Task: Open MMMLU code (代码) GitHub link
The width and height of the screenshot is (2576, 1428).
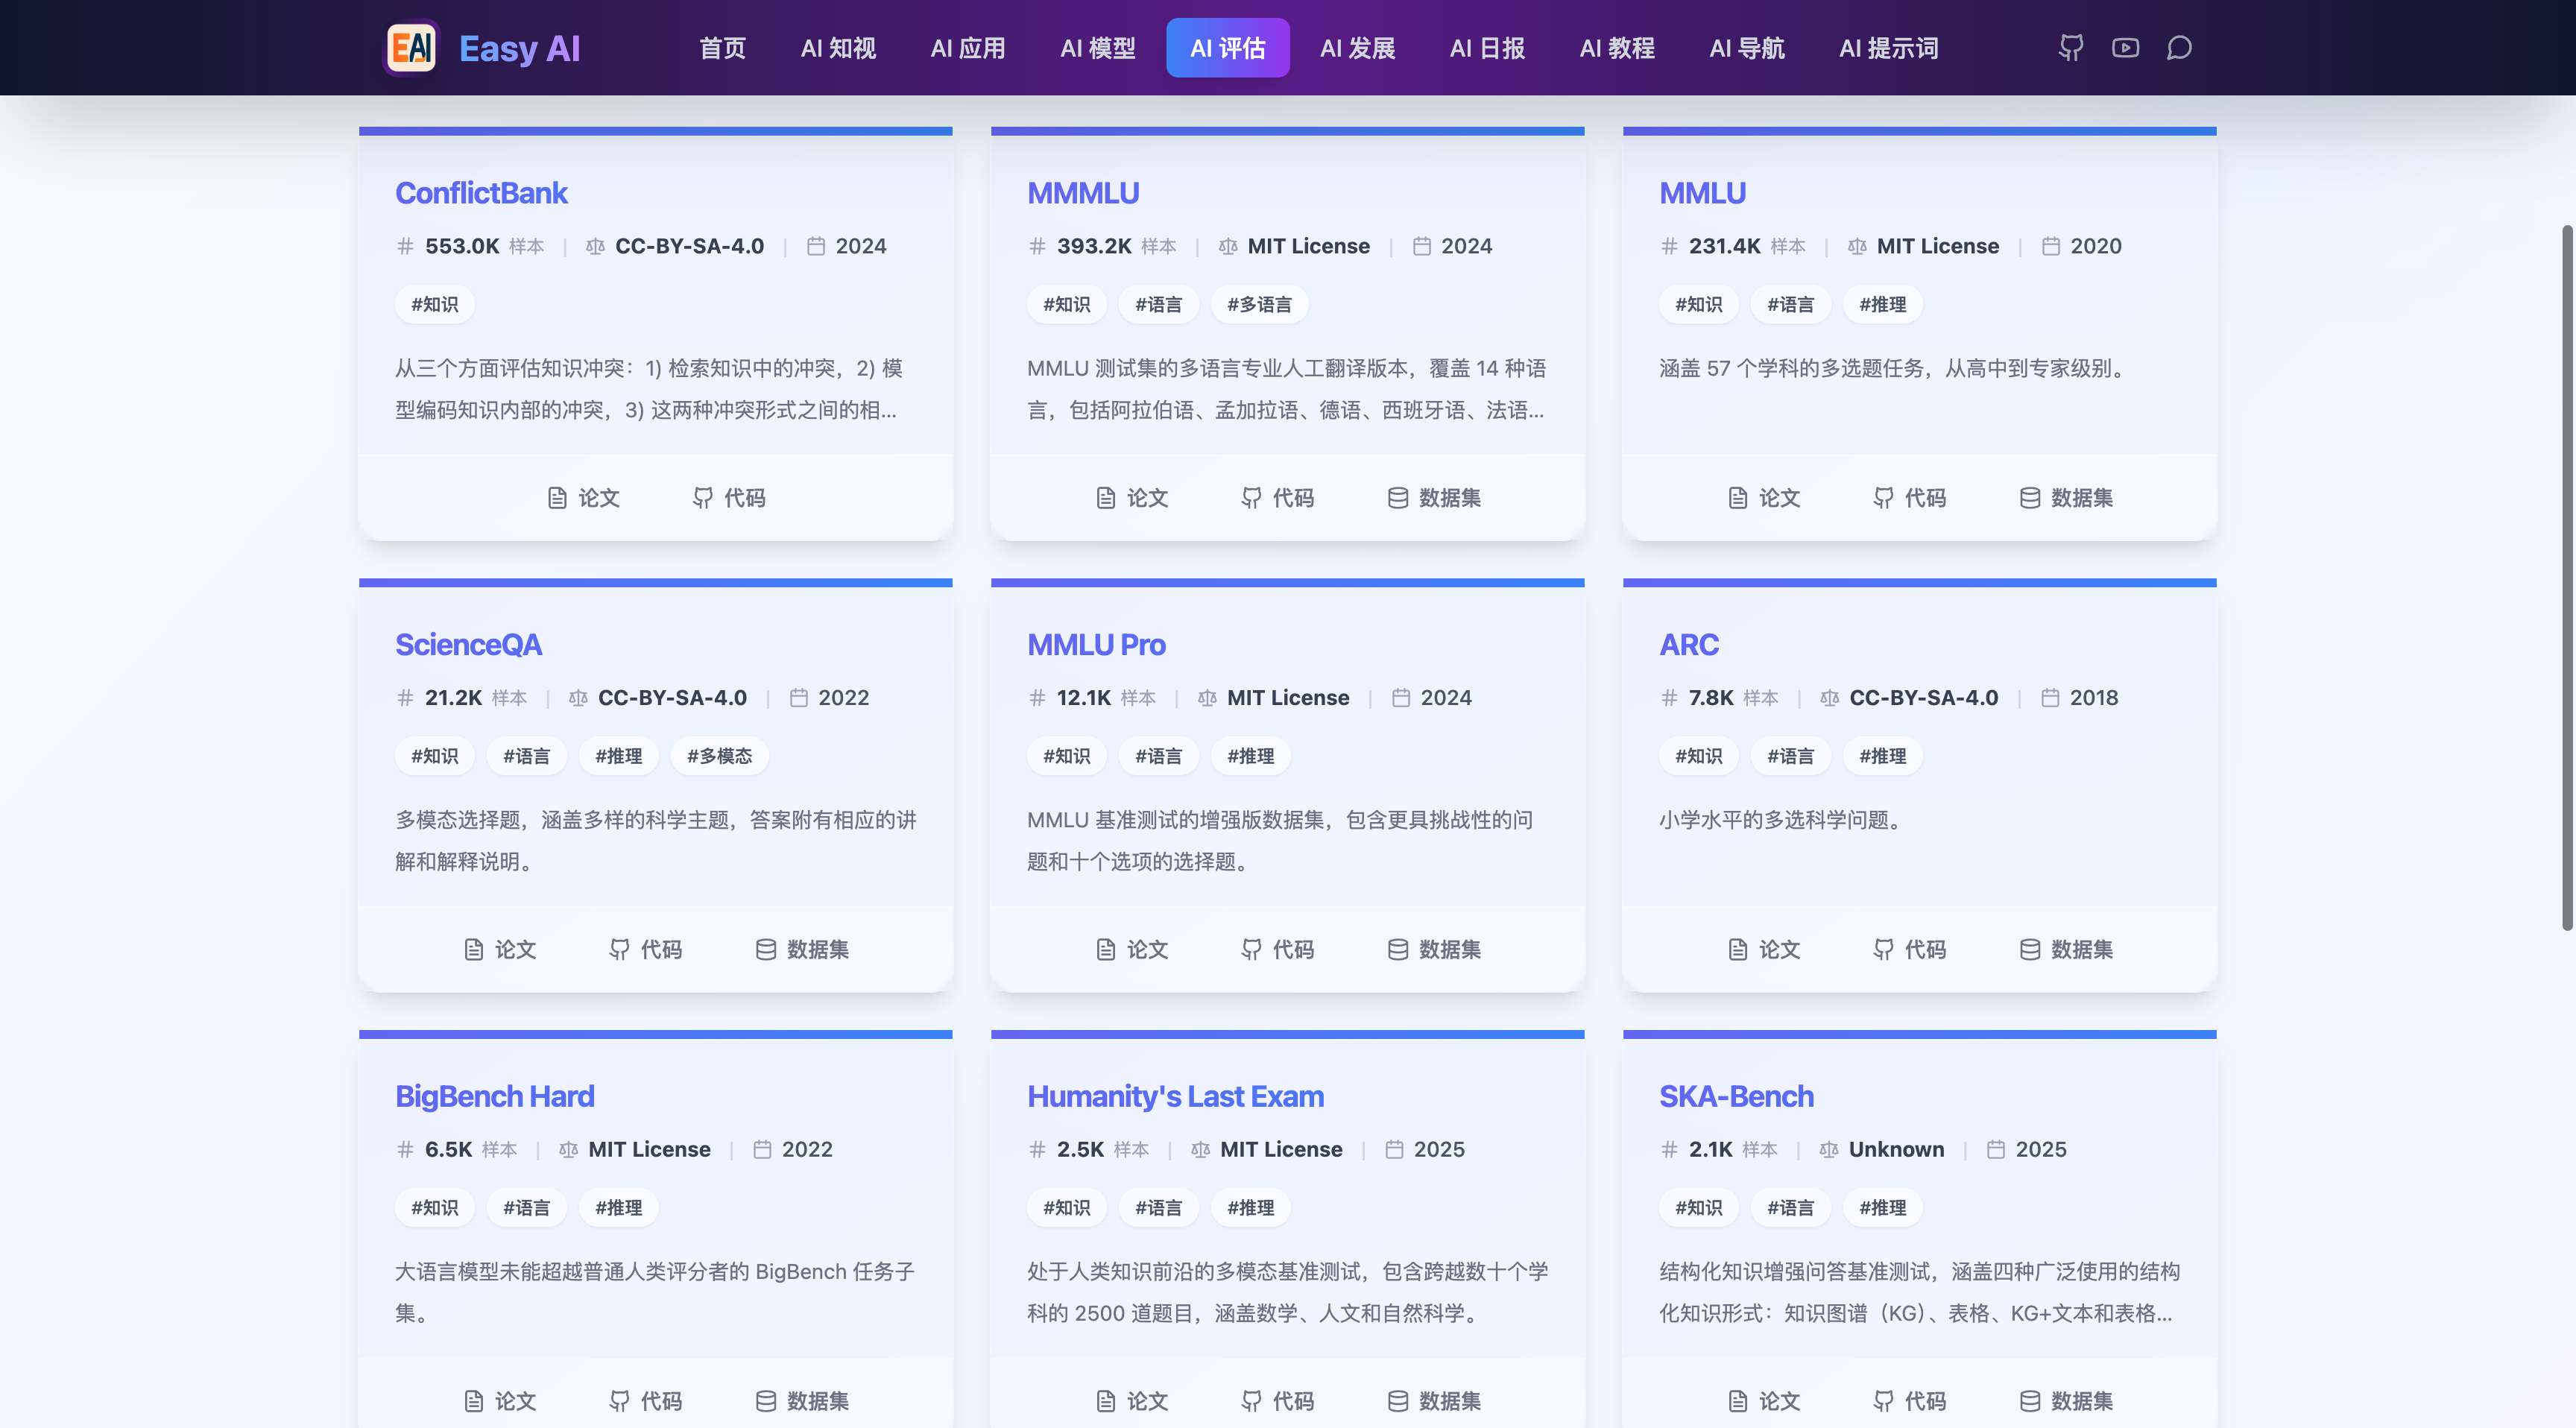Action: click(1277, 498)
